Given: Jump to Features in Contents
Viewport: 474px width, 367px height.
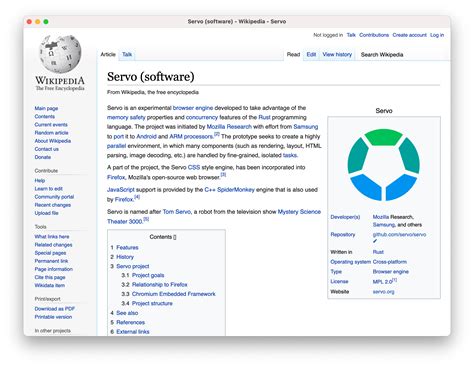Looking at the screenshot, I should point(127,247).
